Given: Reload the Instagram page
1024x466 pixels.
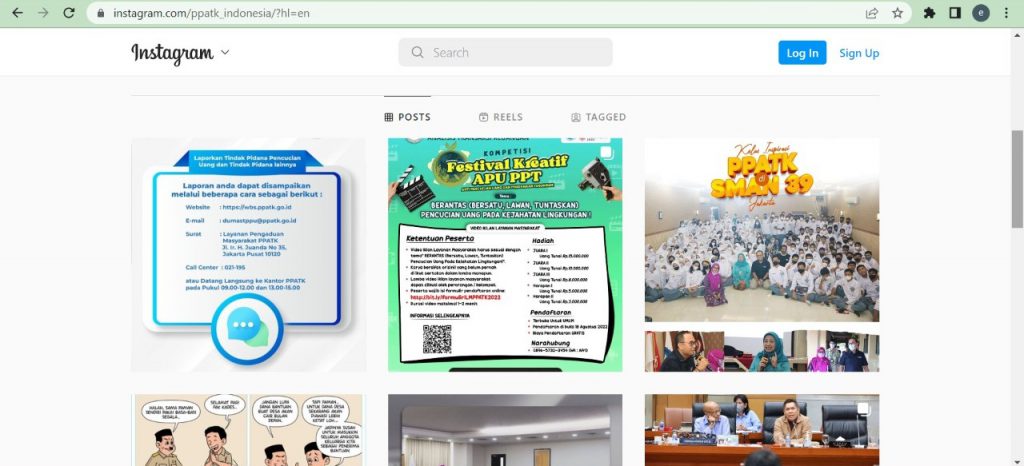Looking at the screenshot, I should (69, 13).
